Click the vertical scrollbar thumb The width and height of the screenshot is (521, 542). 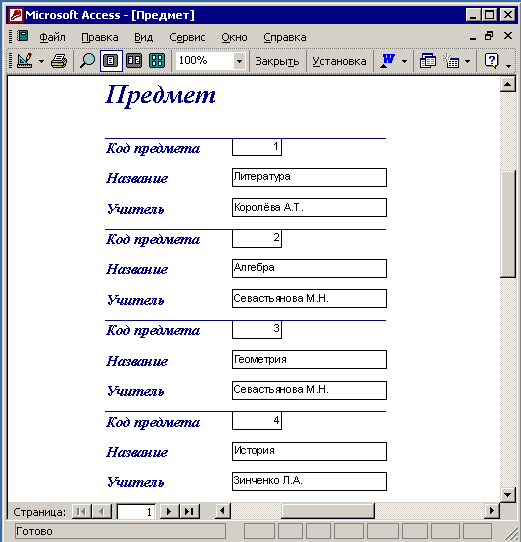pyautogui.click(x=508, y=224)
